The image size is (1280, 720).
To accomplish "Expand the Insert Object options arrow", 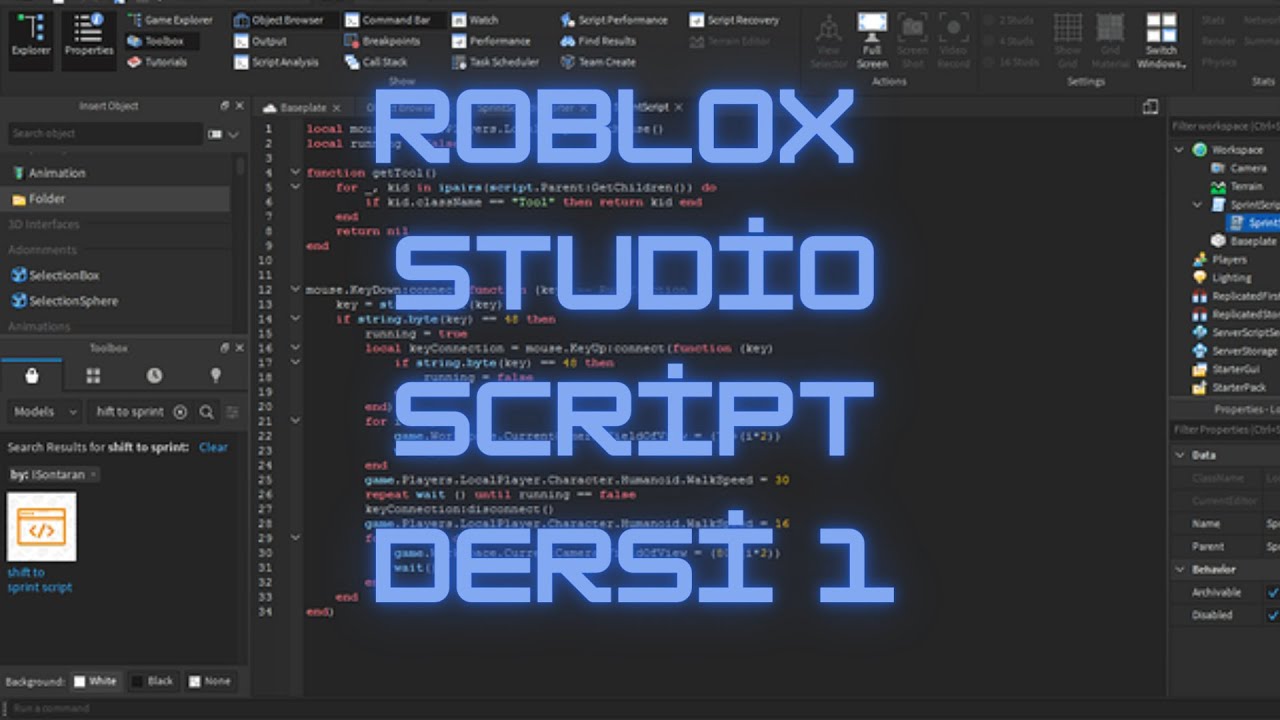I will point(233,134).
